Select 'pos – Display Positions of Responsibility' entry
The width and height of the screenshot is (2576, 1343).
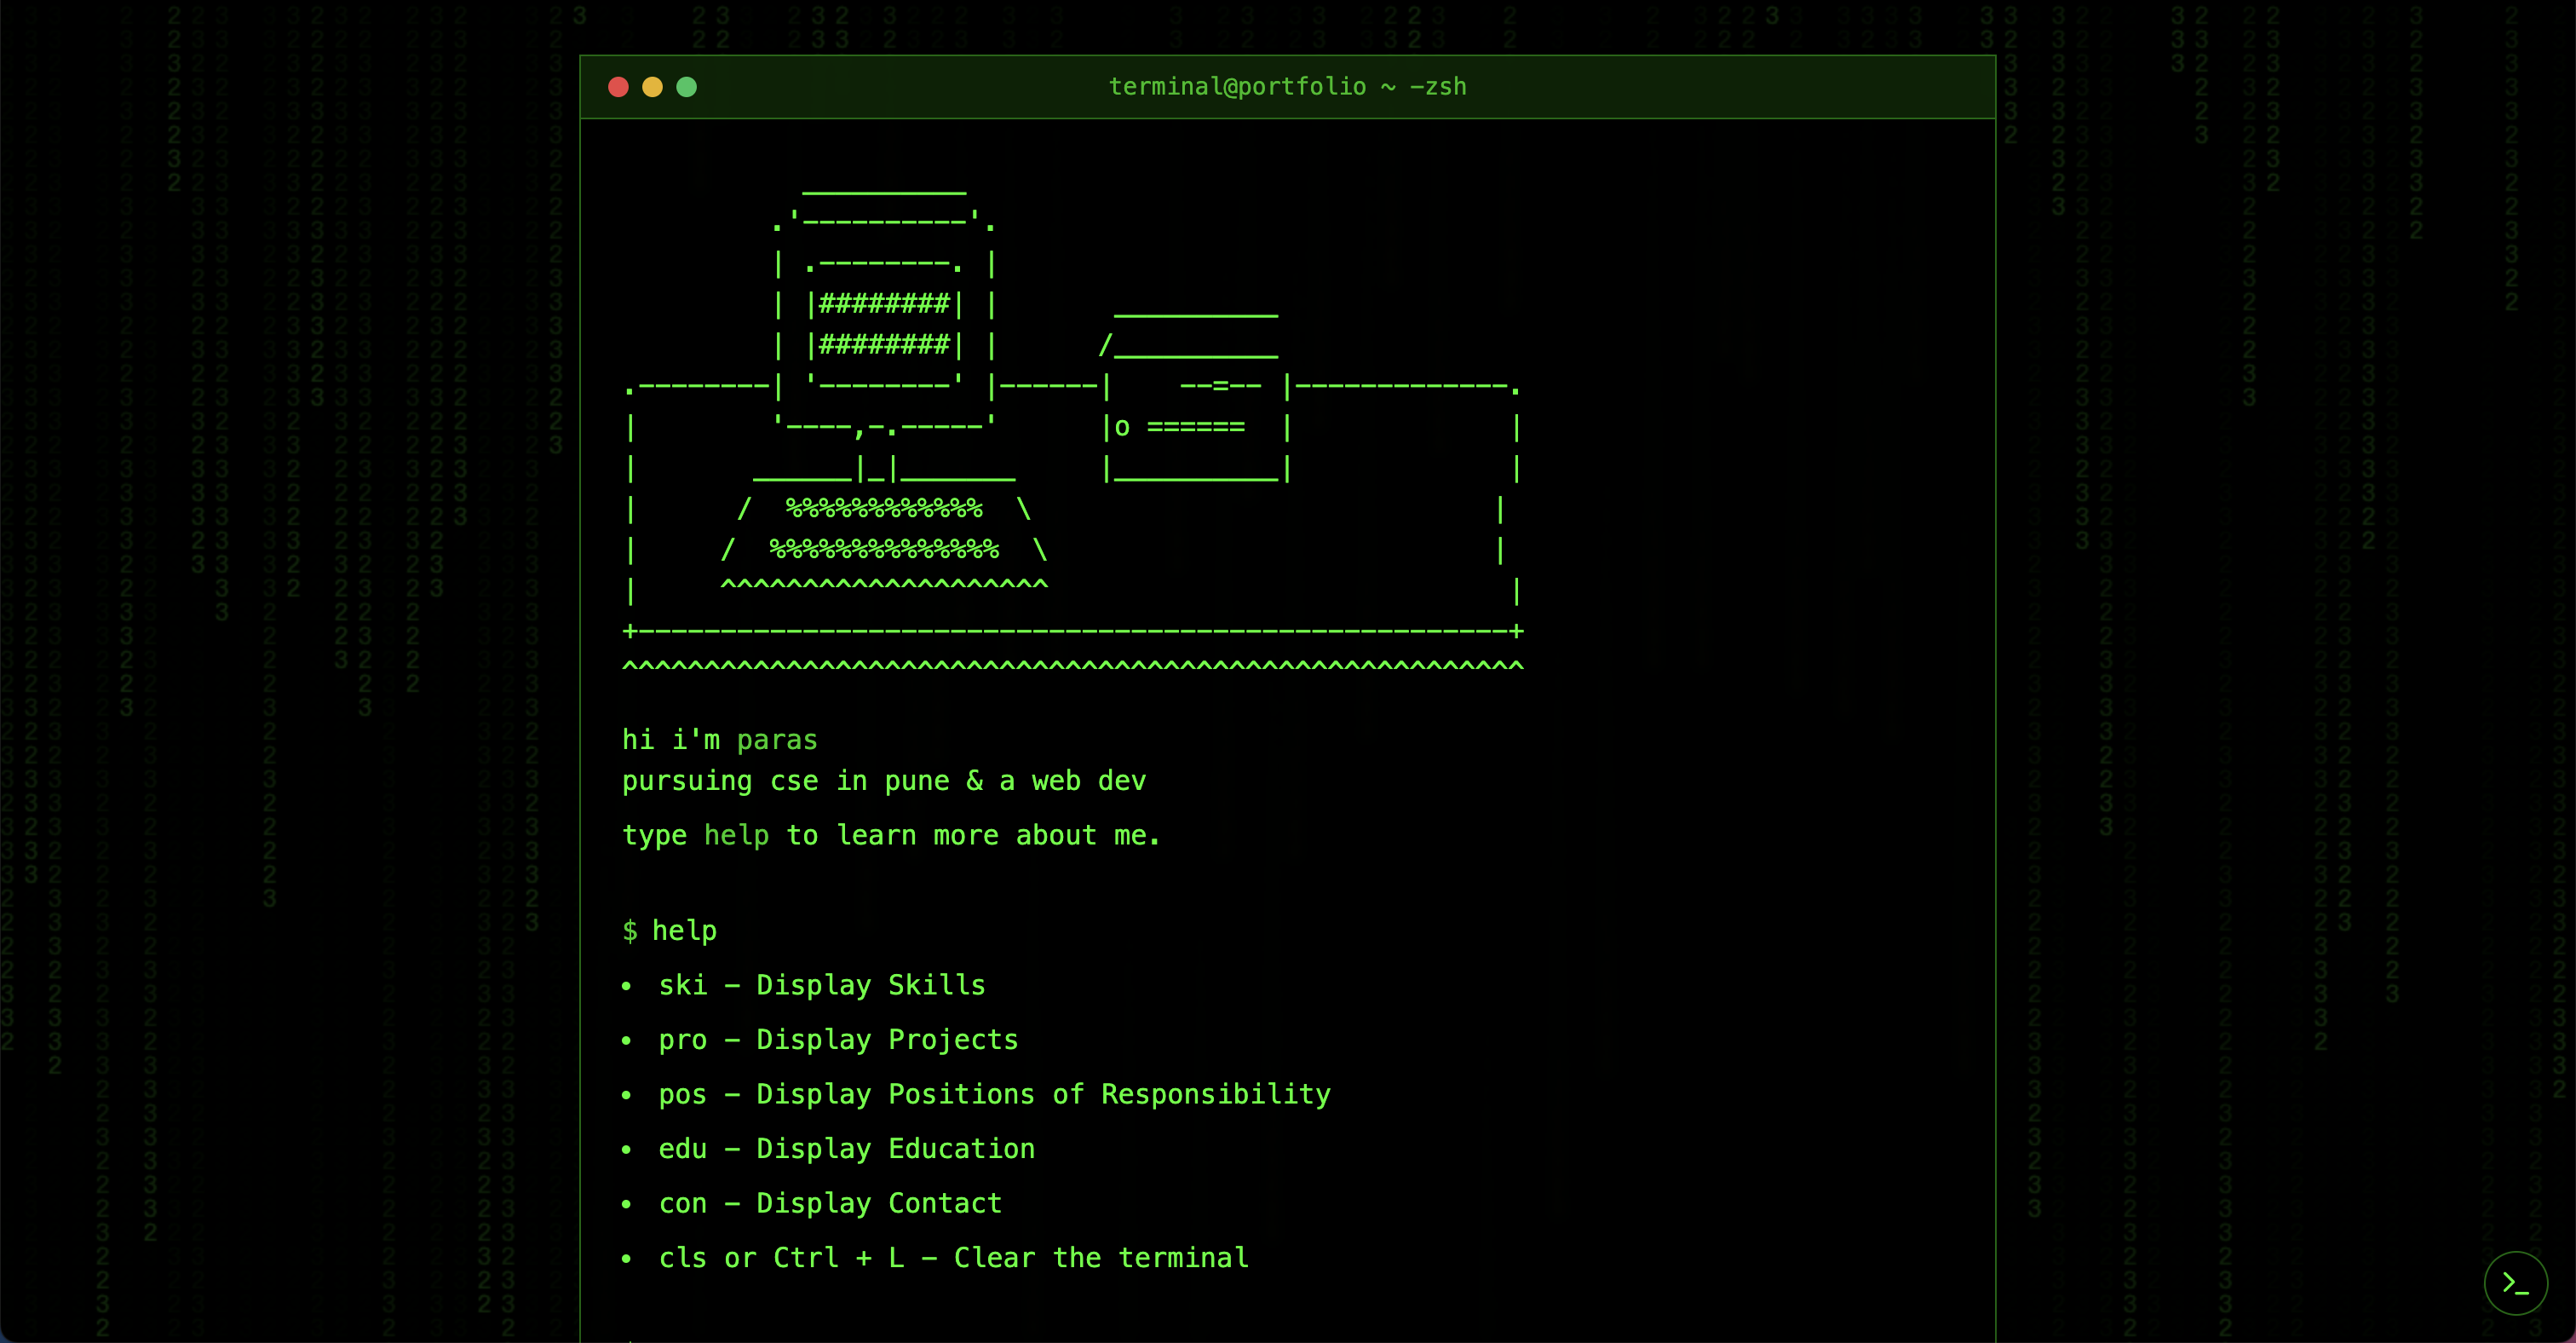click(994, 1094)
